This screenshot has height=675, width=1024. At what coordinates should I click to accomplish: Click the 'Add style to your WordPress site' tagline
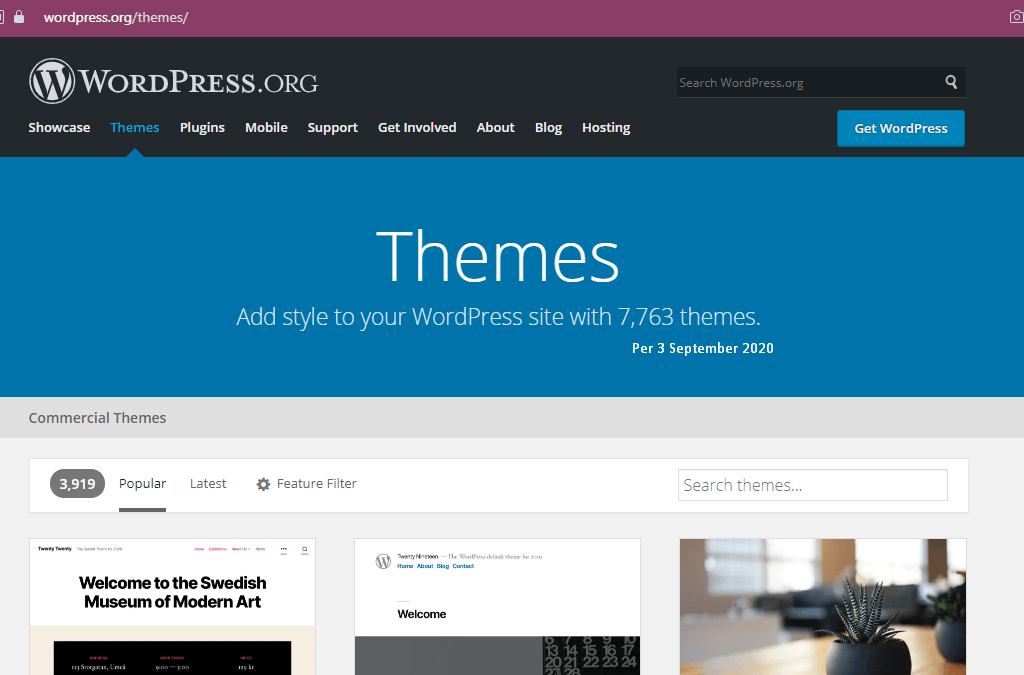[498, 317]
